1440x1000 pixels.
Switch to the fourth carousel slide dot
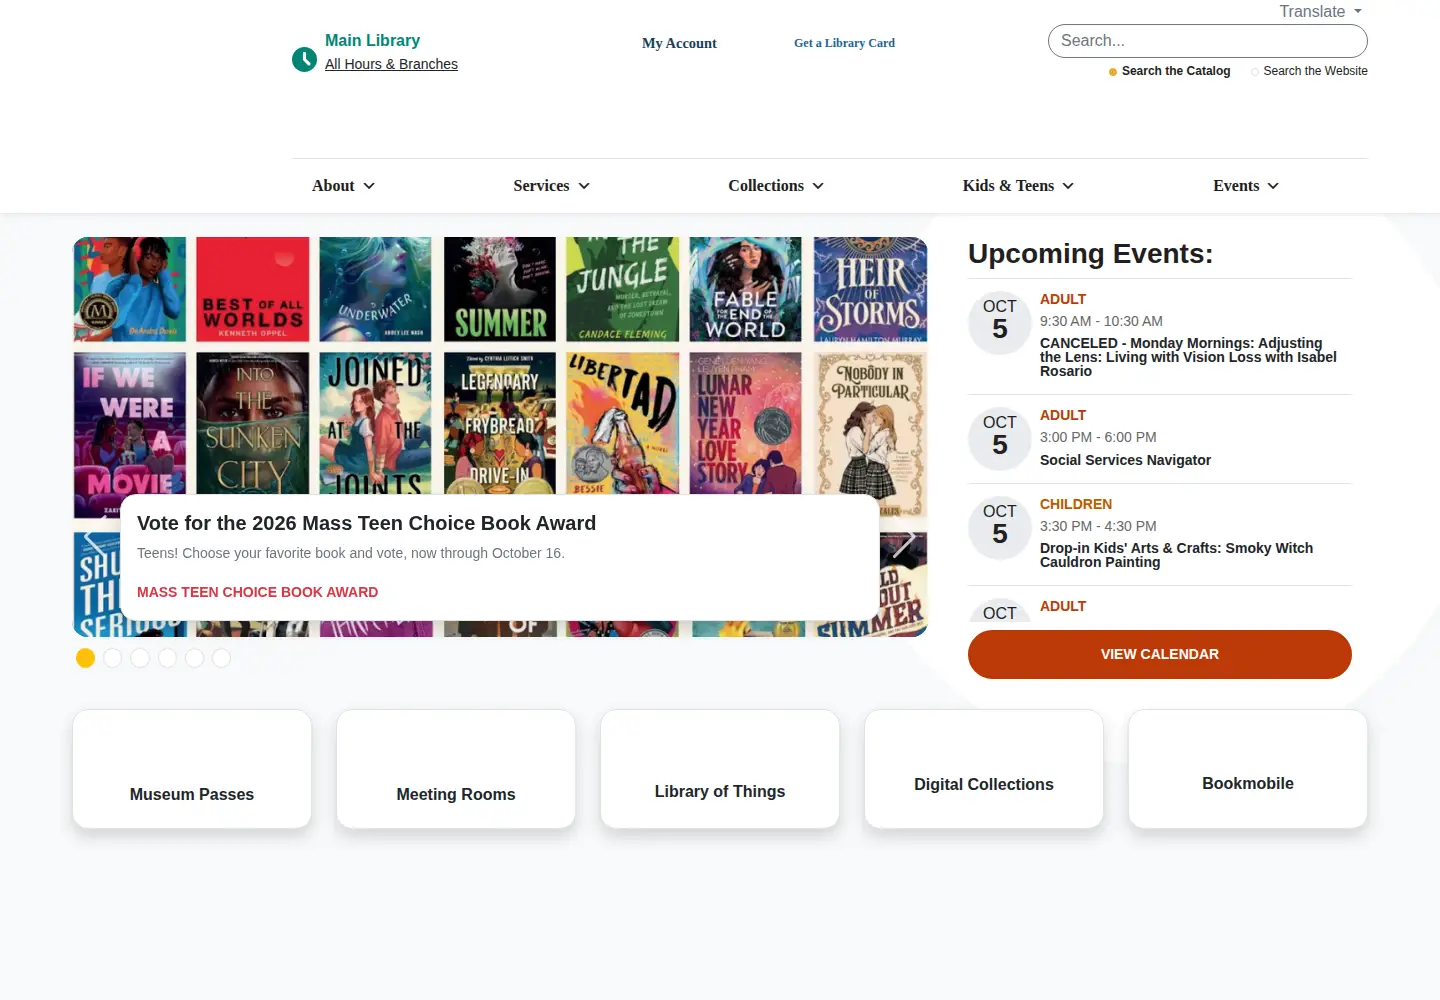167,658
